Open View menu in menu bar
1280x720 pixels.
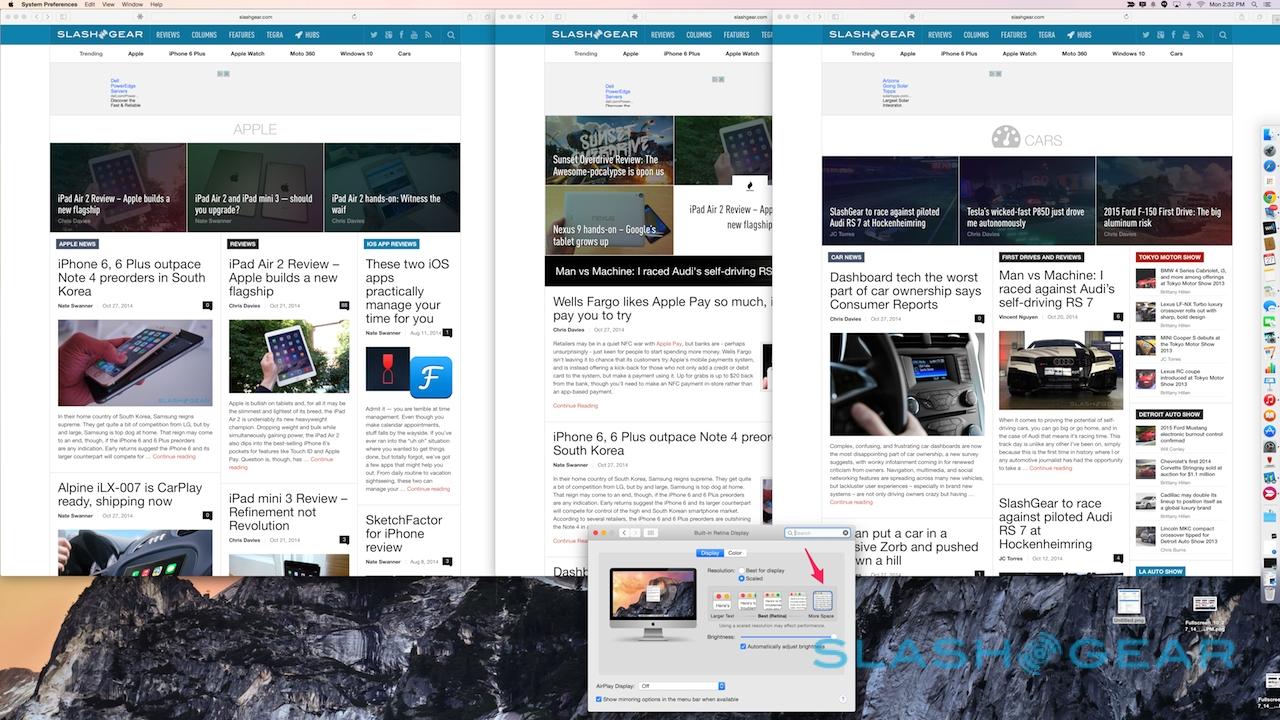click(108, 4)
